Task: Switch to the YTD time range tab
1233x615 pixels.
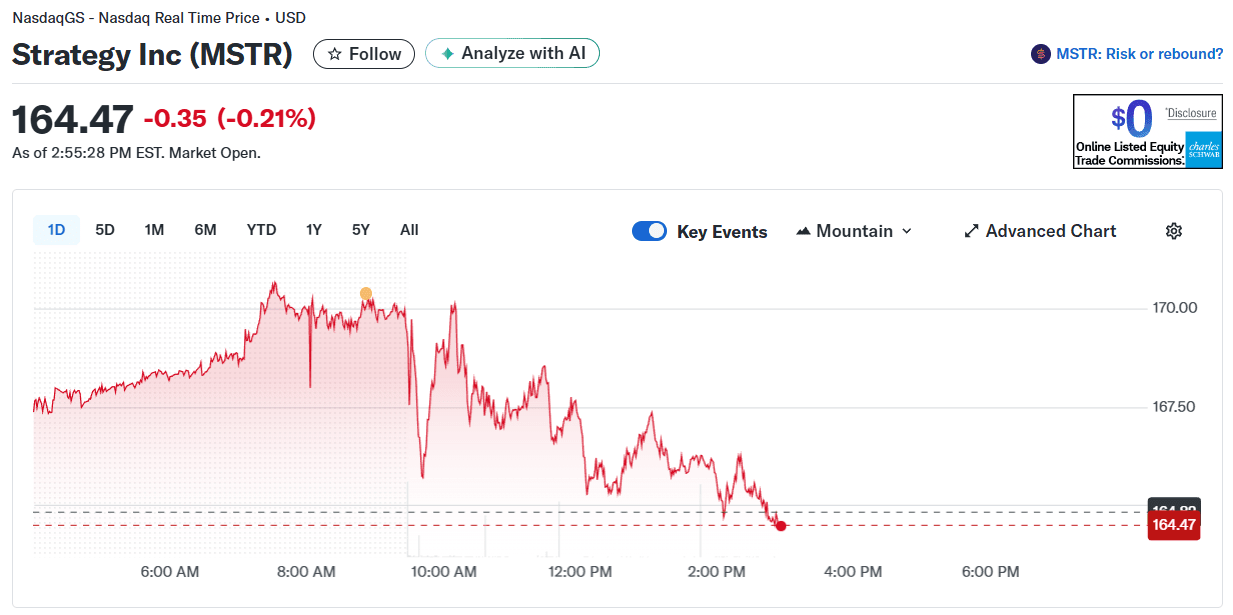Action: point(261,229)
